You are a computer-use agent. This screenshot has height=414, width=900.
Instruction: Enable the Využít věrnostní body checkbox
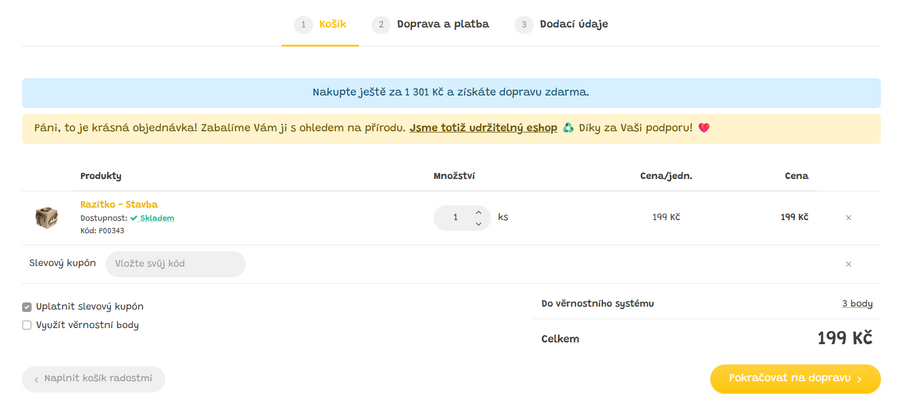[x=27, y=325]
